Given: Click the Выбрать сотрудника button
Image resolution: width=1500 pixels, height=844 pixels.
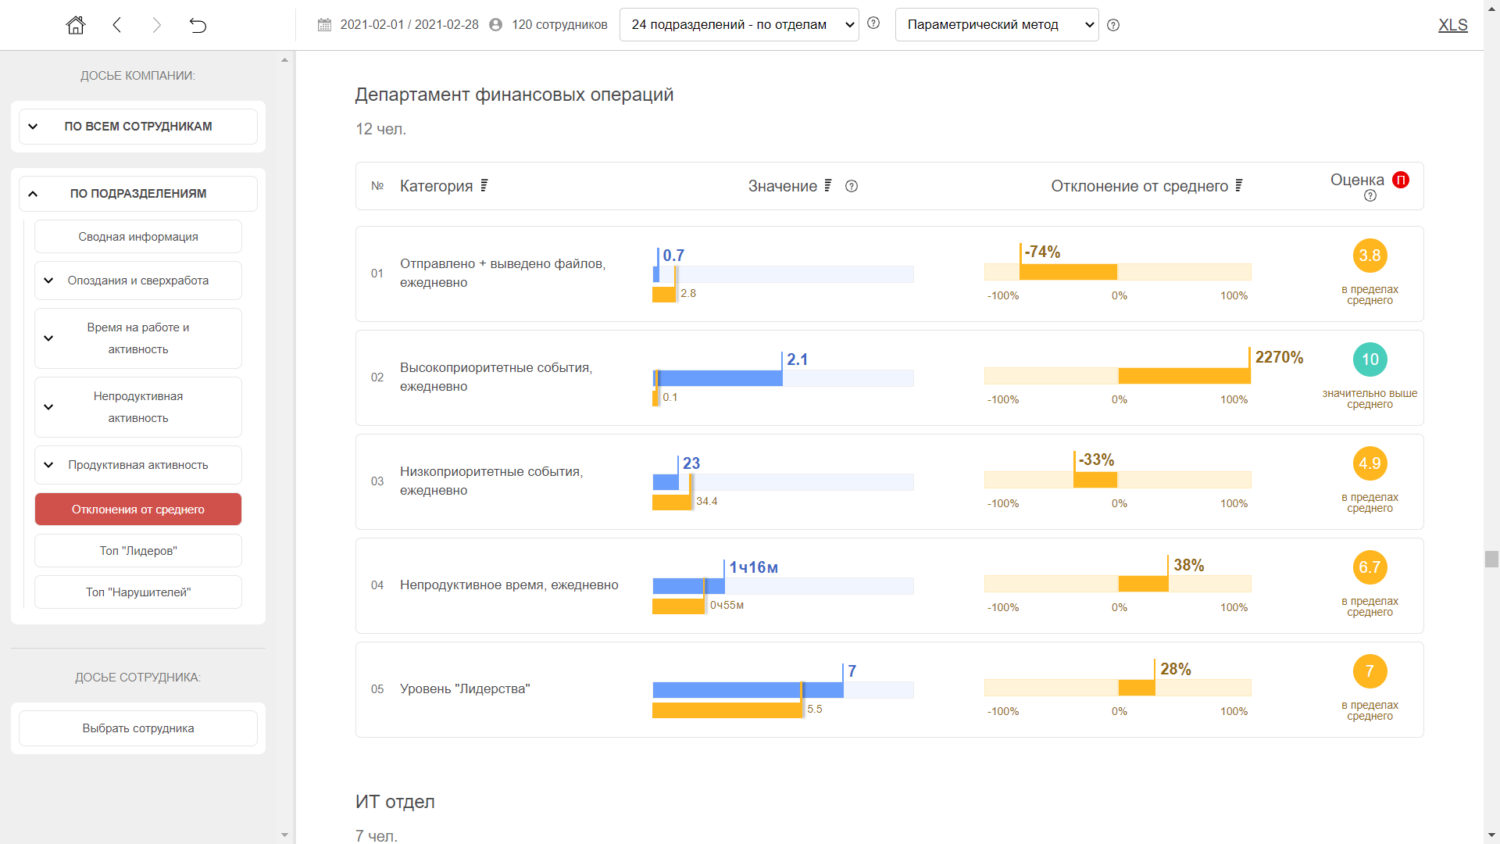Looking at the screenshot, I should pos(138,729).
